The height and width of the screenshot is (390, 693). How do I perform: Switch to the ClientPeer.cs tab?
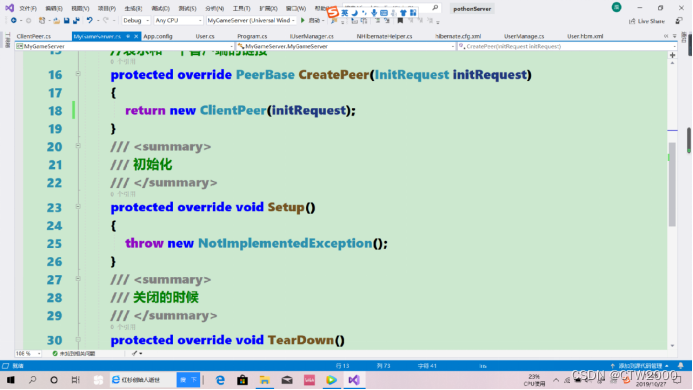coord(34,36)
